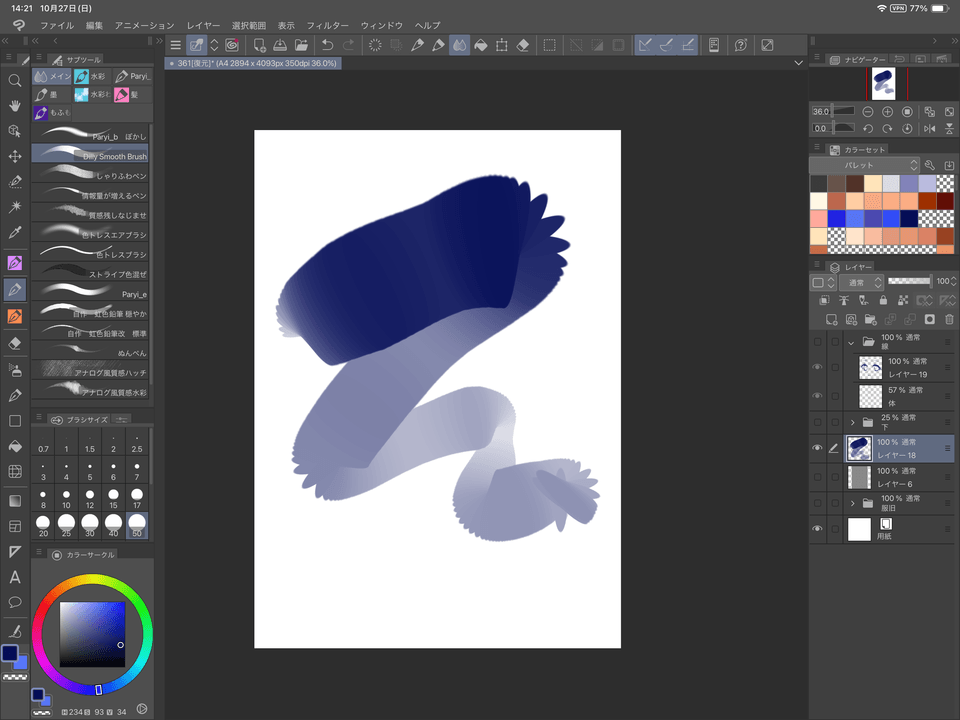The image size is (960, 720).
Task: Open the 通常 blending mode dropdown
Action: click(864, 281)
